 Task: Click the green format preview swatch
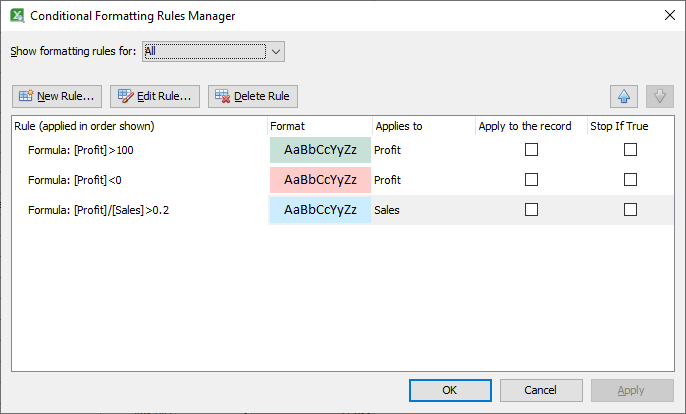[x=320, y=150]
